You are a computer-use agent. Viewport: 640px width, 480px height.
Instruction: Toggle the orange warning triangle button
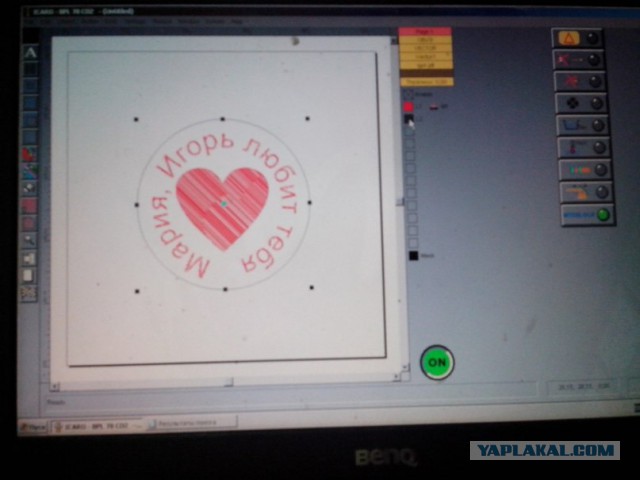pos(577,38)
